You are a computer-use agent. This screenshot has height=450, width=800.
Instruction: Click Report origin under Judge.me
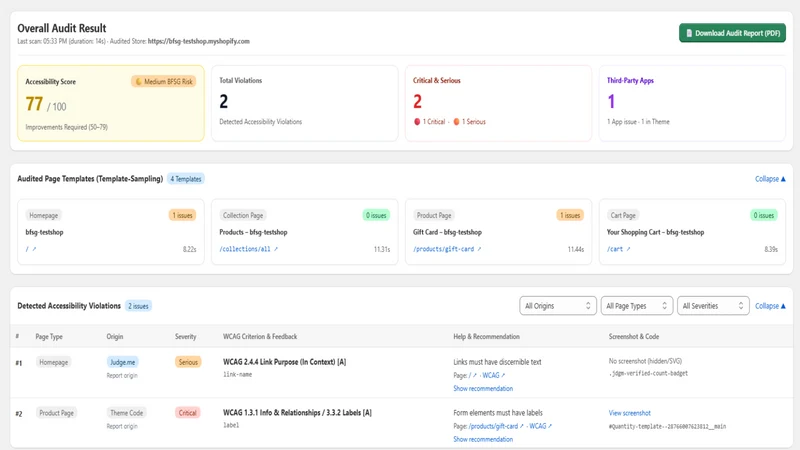coord(122,376)
